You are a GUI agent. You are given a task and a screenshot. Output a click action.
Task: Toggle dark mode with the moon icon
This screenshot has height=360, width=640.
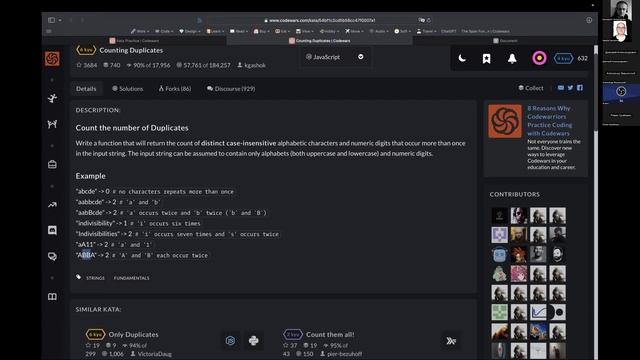[x=462, y=58]
